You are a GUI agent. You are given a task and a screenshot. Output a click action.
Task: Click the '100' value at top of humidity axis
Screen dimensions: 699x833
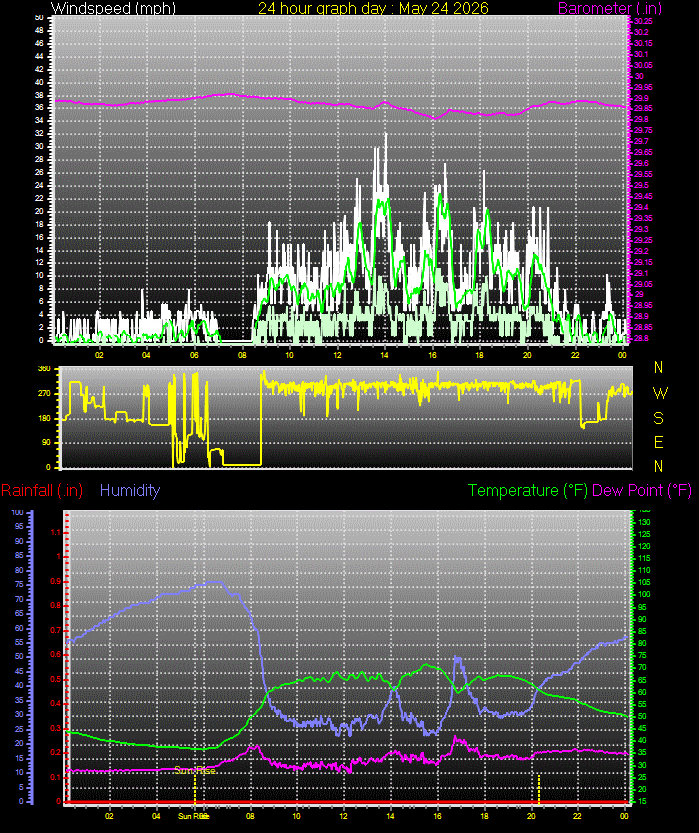pos(17,513)
